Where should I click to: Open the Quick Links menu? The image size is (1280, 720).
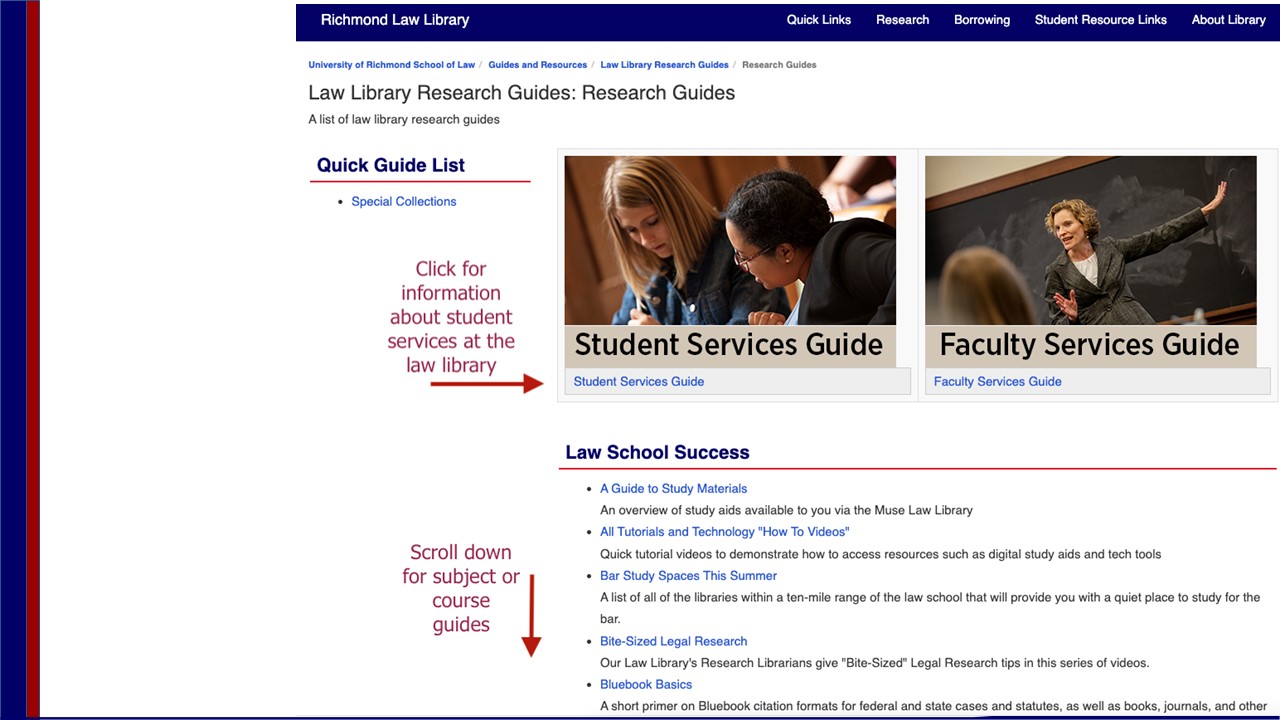point(818,20)
